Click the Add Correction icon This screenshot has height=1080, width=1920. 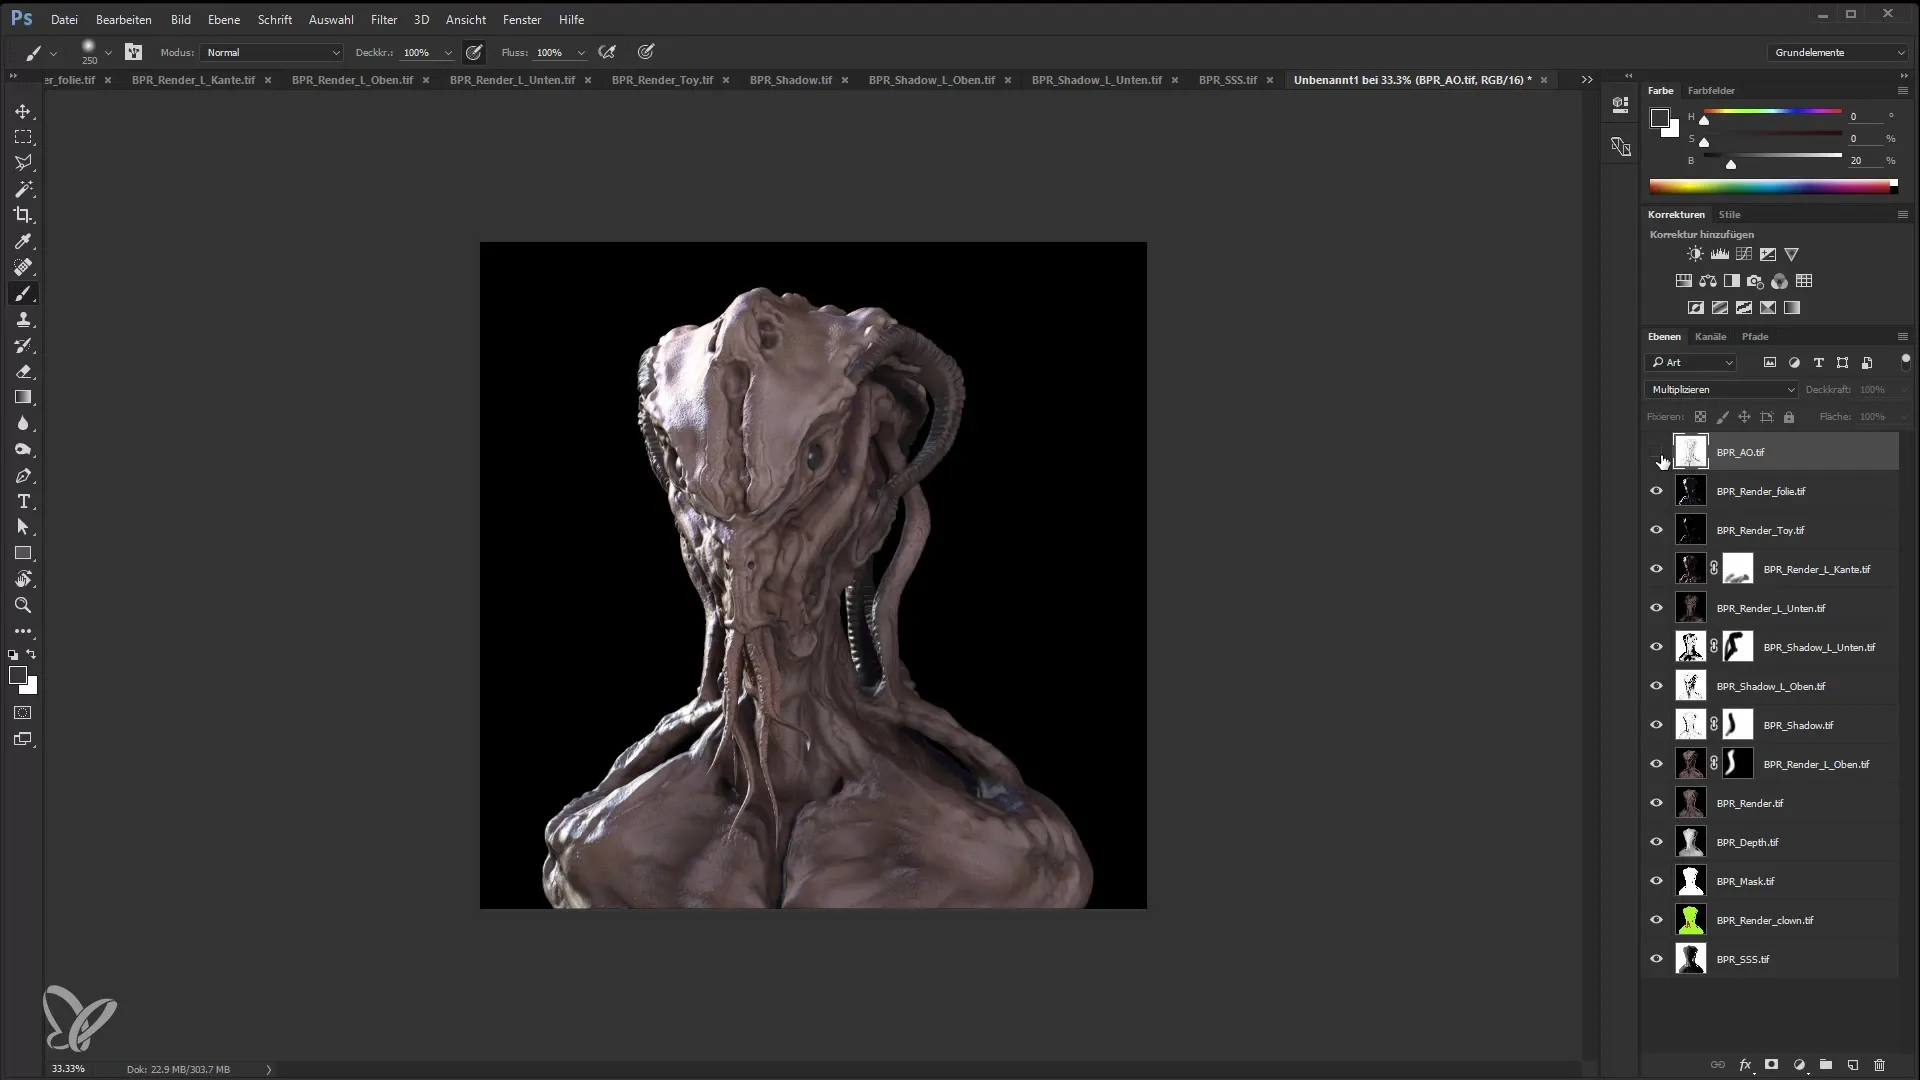coord(1702,233)
